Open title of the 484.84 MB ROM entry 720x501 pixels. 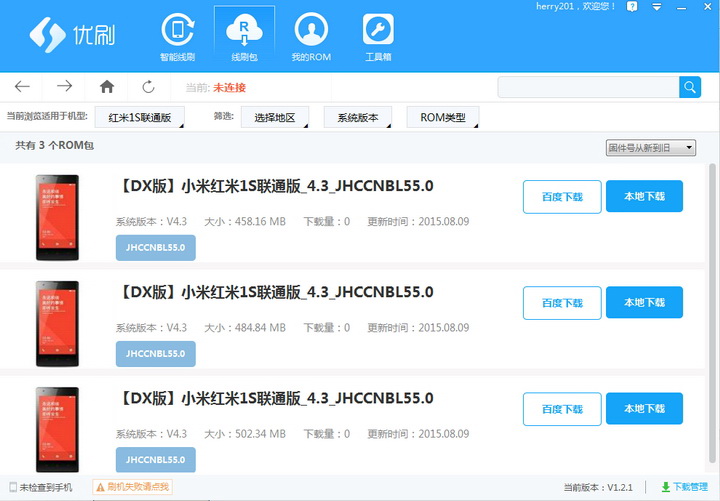[x=275, y=292]
